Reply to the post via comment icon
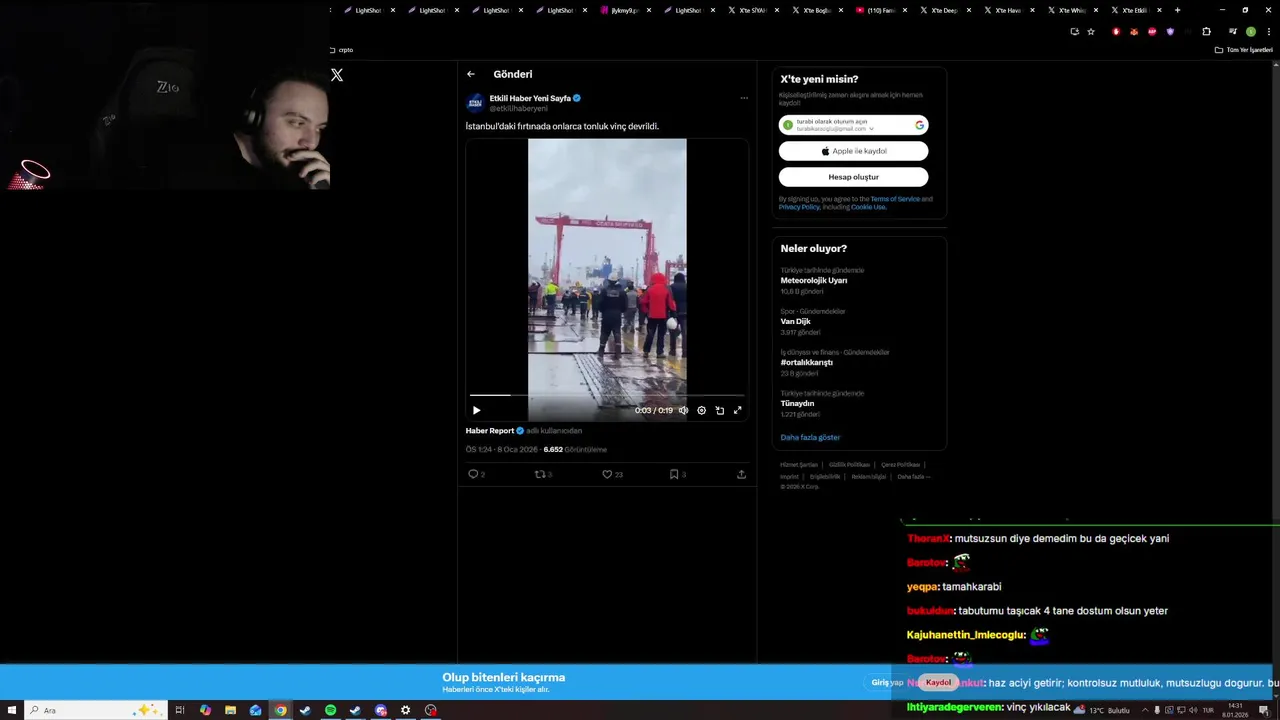This screenshot has height=720, width=1280. tap(474, 474)
